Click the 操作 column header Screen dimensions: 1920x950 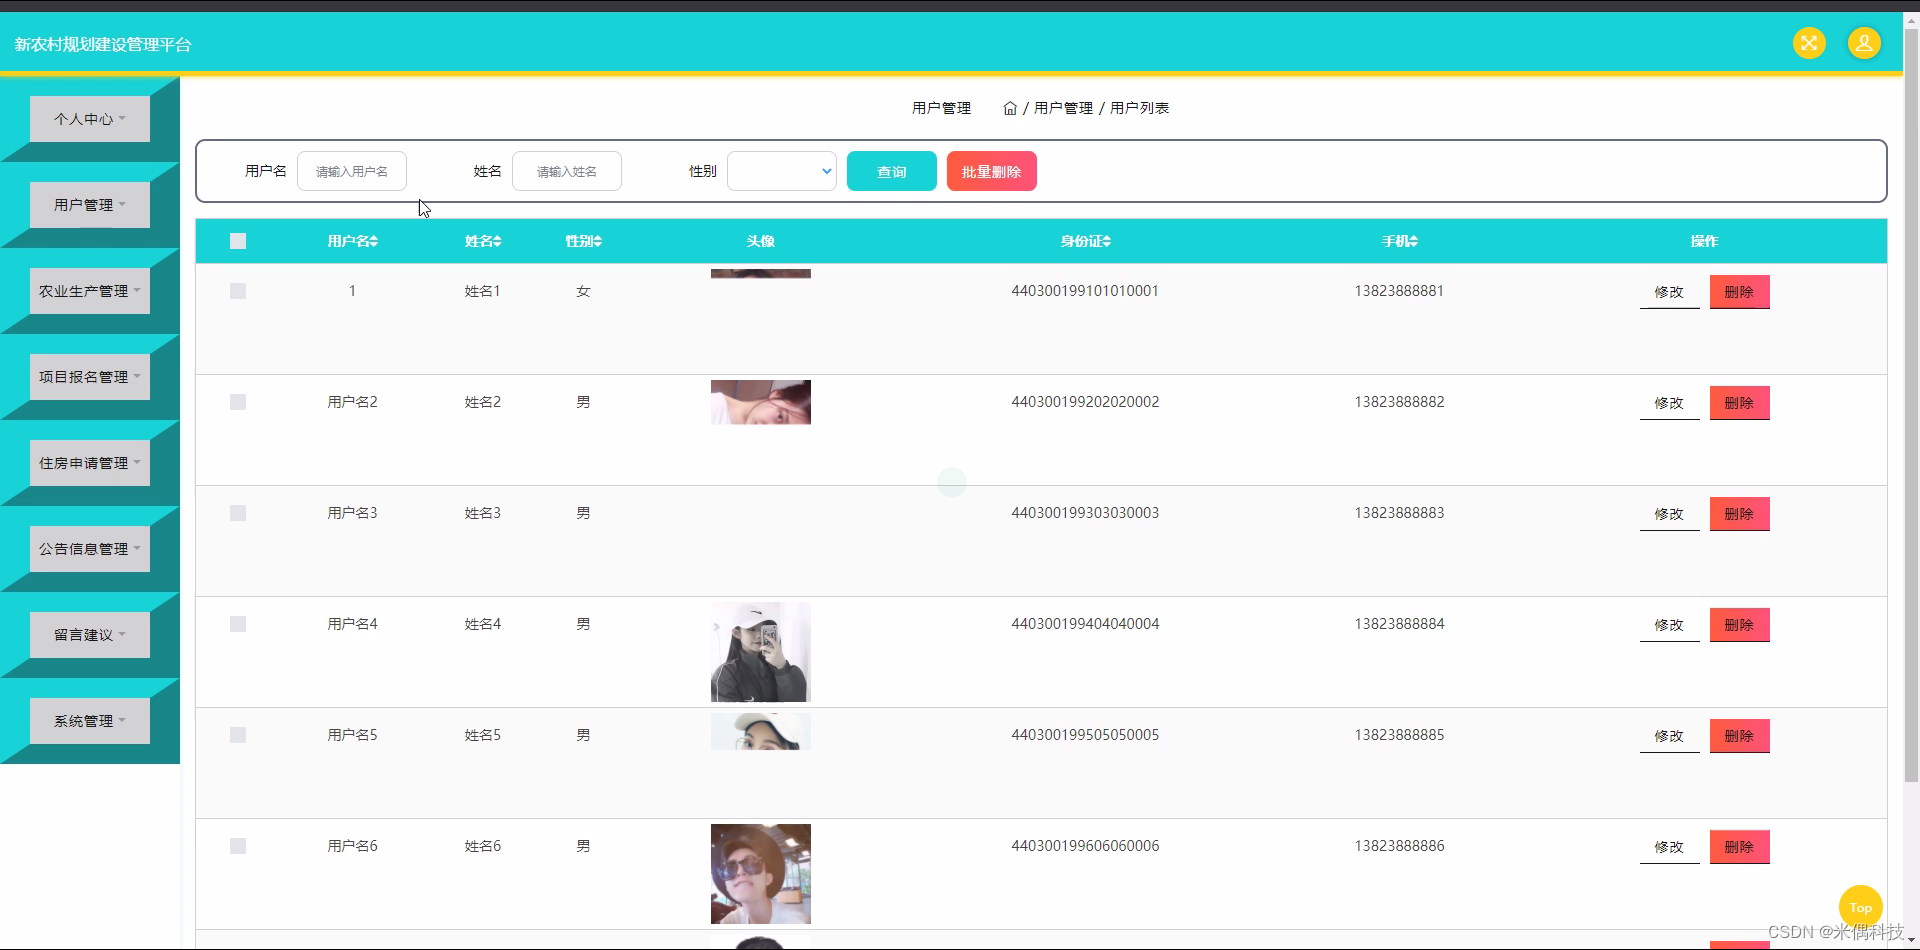click(1704, 241)
